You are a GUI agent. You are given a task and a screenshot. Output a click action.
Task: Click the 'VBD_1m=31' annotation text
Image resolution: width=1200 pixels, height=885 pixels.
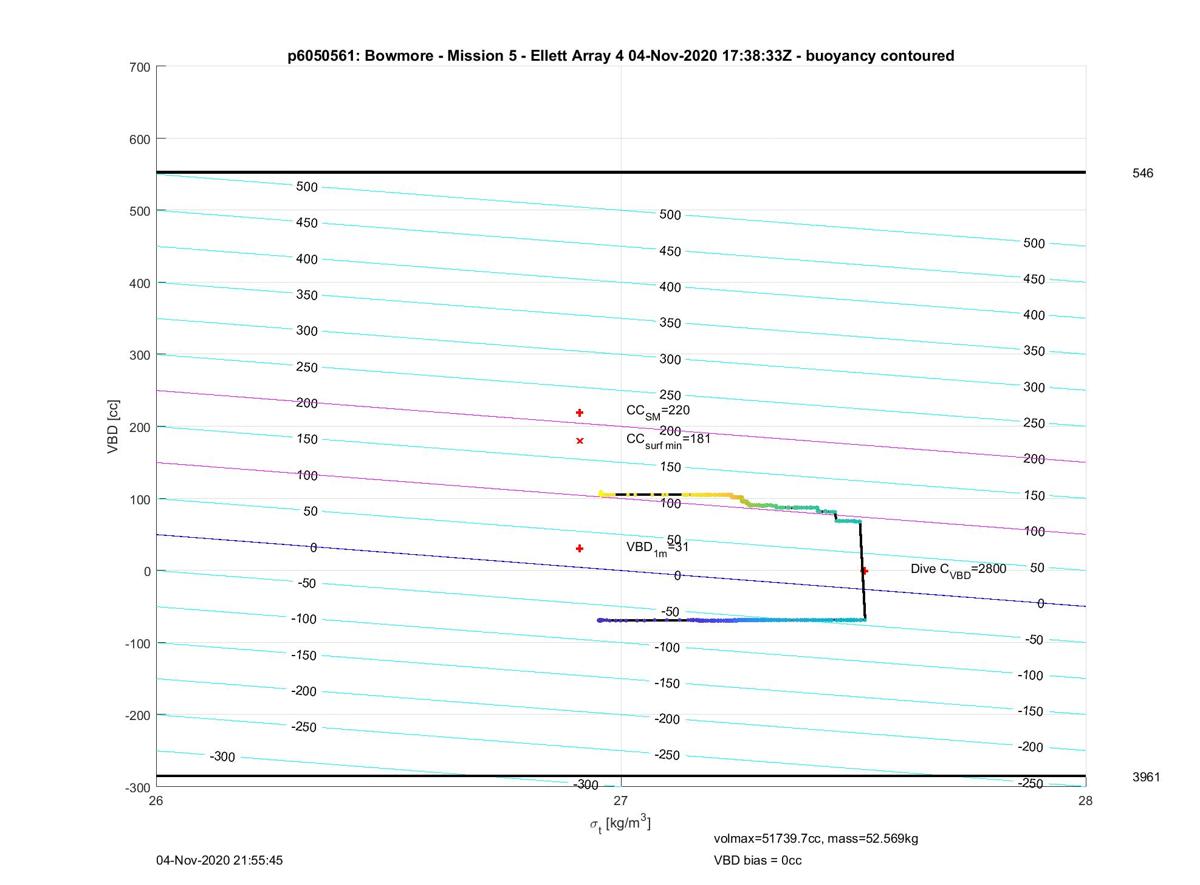(658, 548)
